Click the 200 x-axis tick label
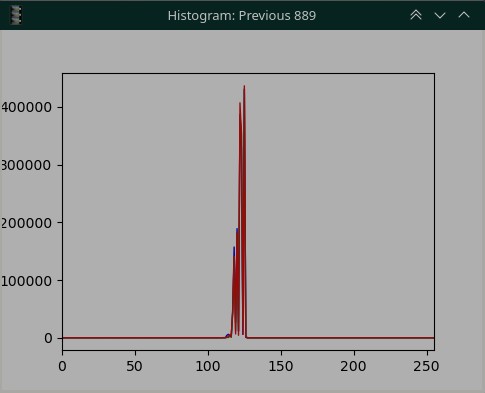Image resolution: width=485 pixels, height=393 pixels. pyautogui.click(x=353, y=366)
